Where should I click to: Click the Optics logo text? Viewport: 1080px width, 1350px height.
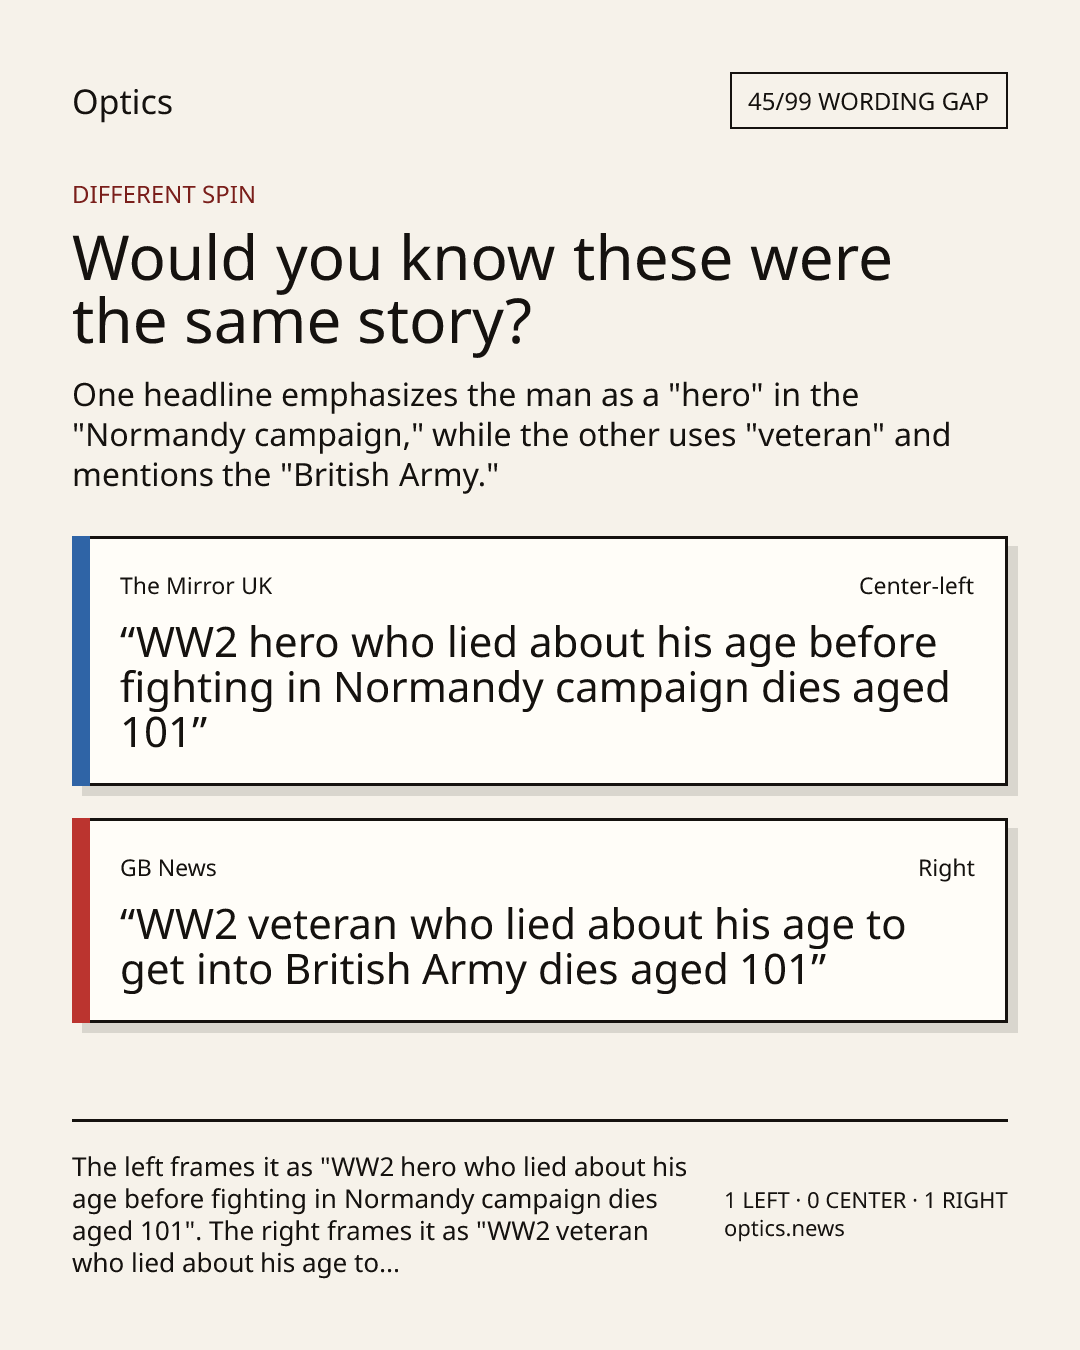122,103
